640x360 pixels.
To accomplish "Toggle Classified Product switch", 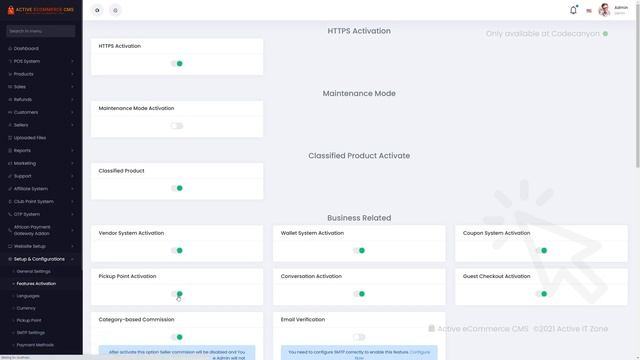I will pyautogui.click(x=177, y=188).
